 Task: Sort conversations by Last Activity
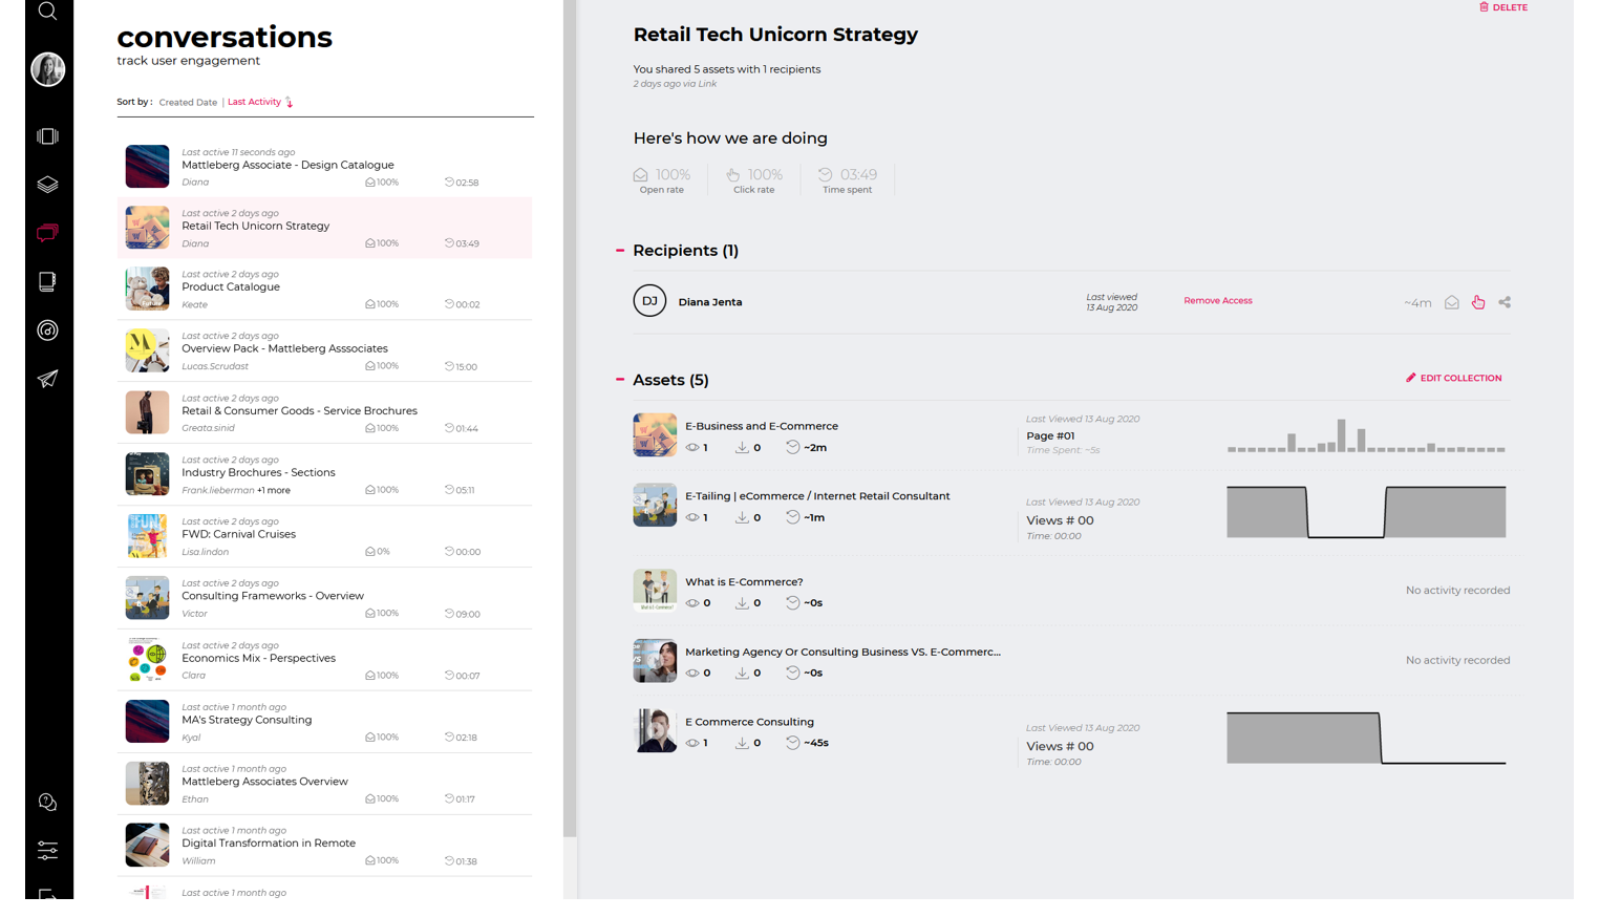pos(254,102)
